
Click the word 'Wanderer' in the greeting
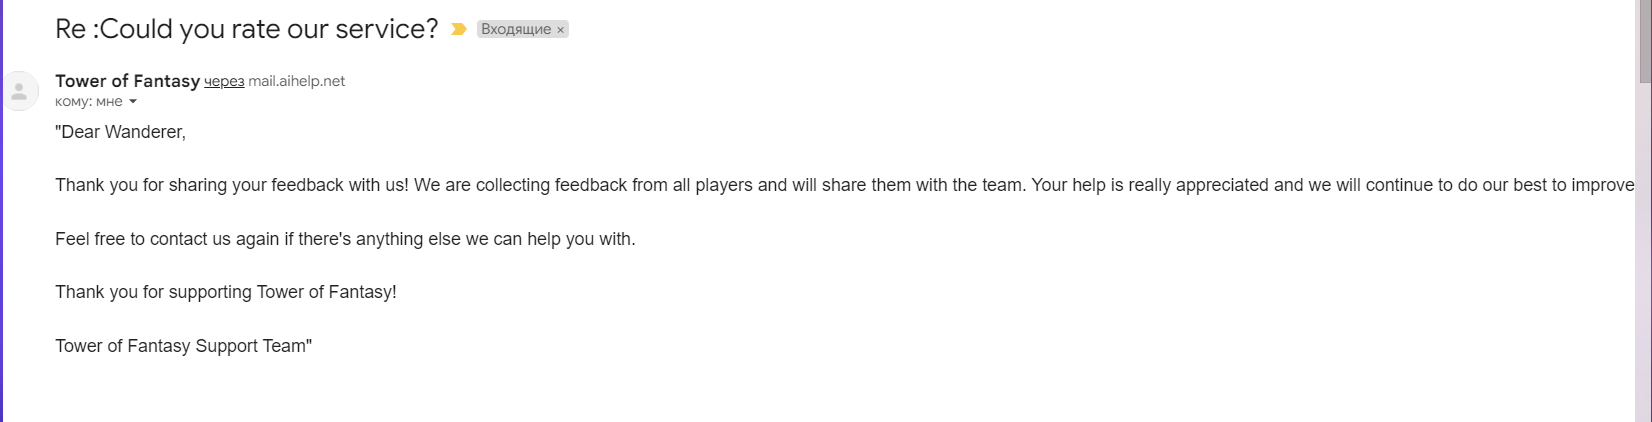click(143, 132)
